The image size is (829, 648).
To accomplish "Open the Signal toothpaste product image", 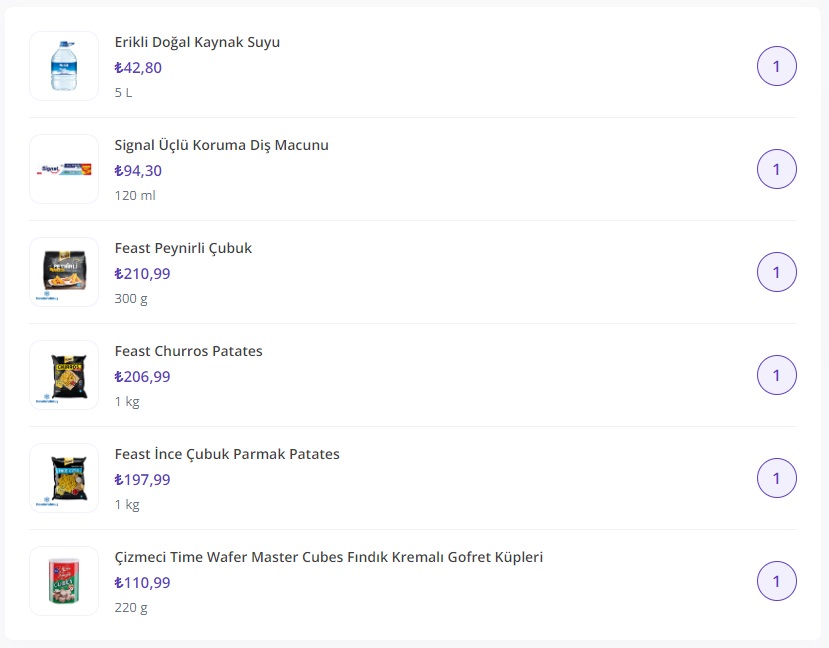I will [x=64, y=169].
